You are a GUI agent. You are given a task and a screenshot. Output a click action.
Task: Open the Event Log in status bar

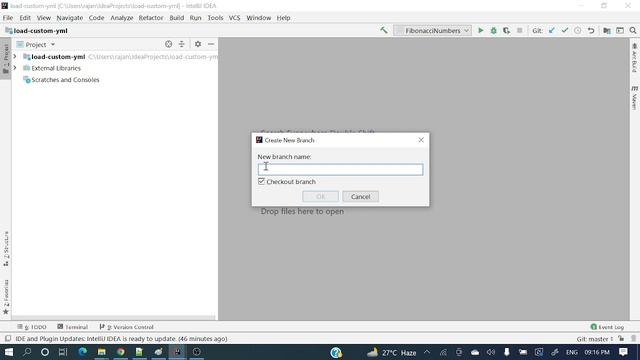(607, 327)
